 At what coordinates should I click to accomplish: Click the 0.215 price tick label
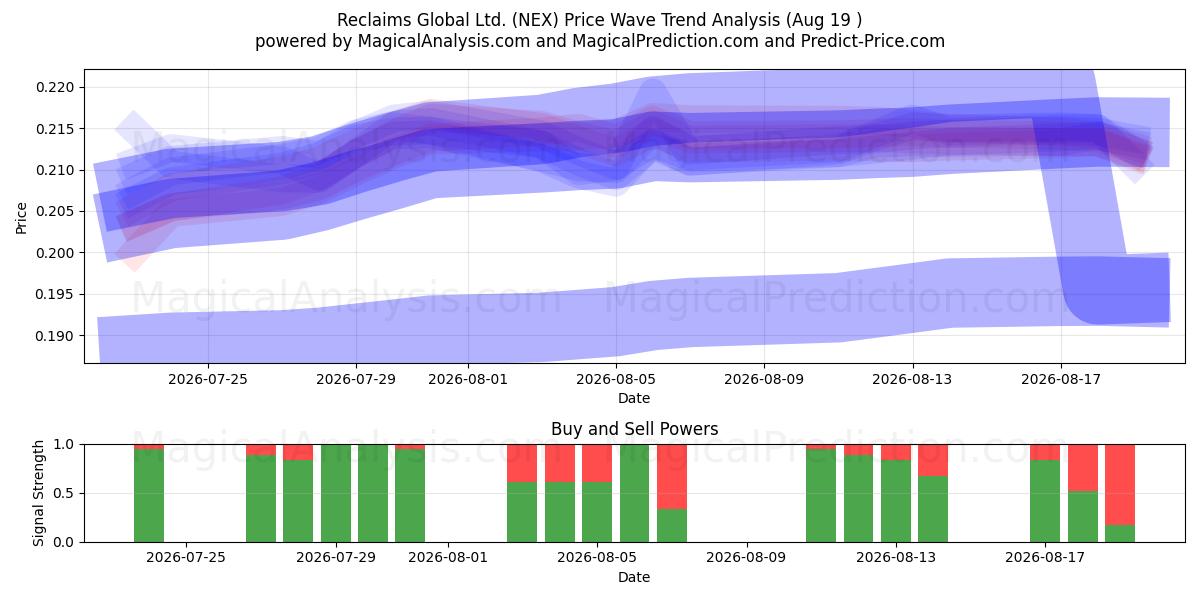point(57,129)
